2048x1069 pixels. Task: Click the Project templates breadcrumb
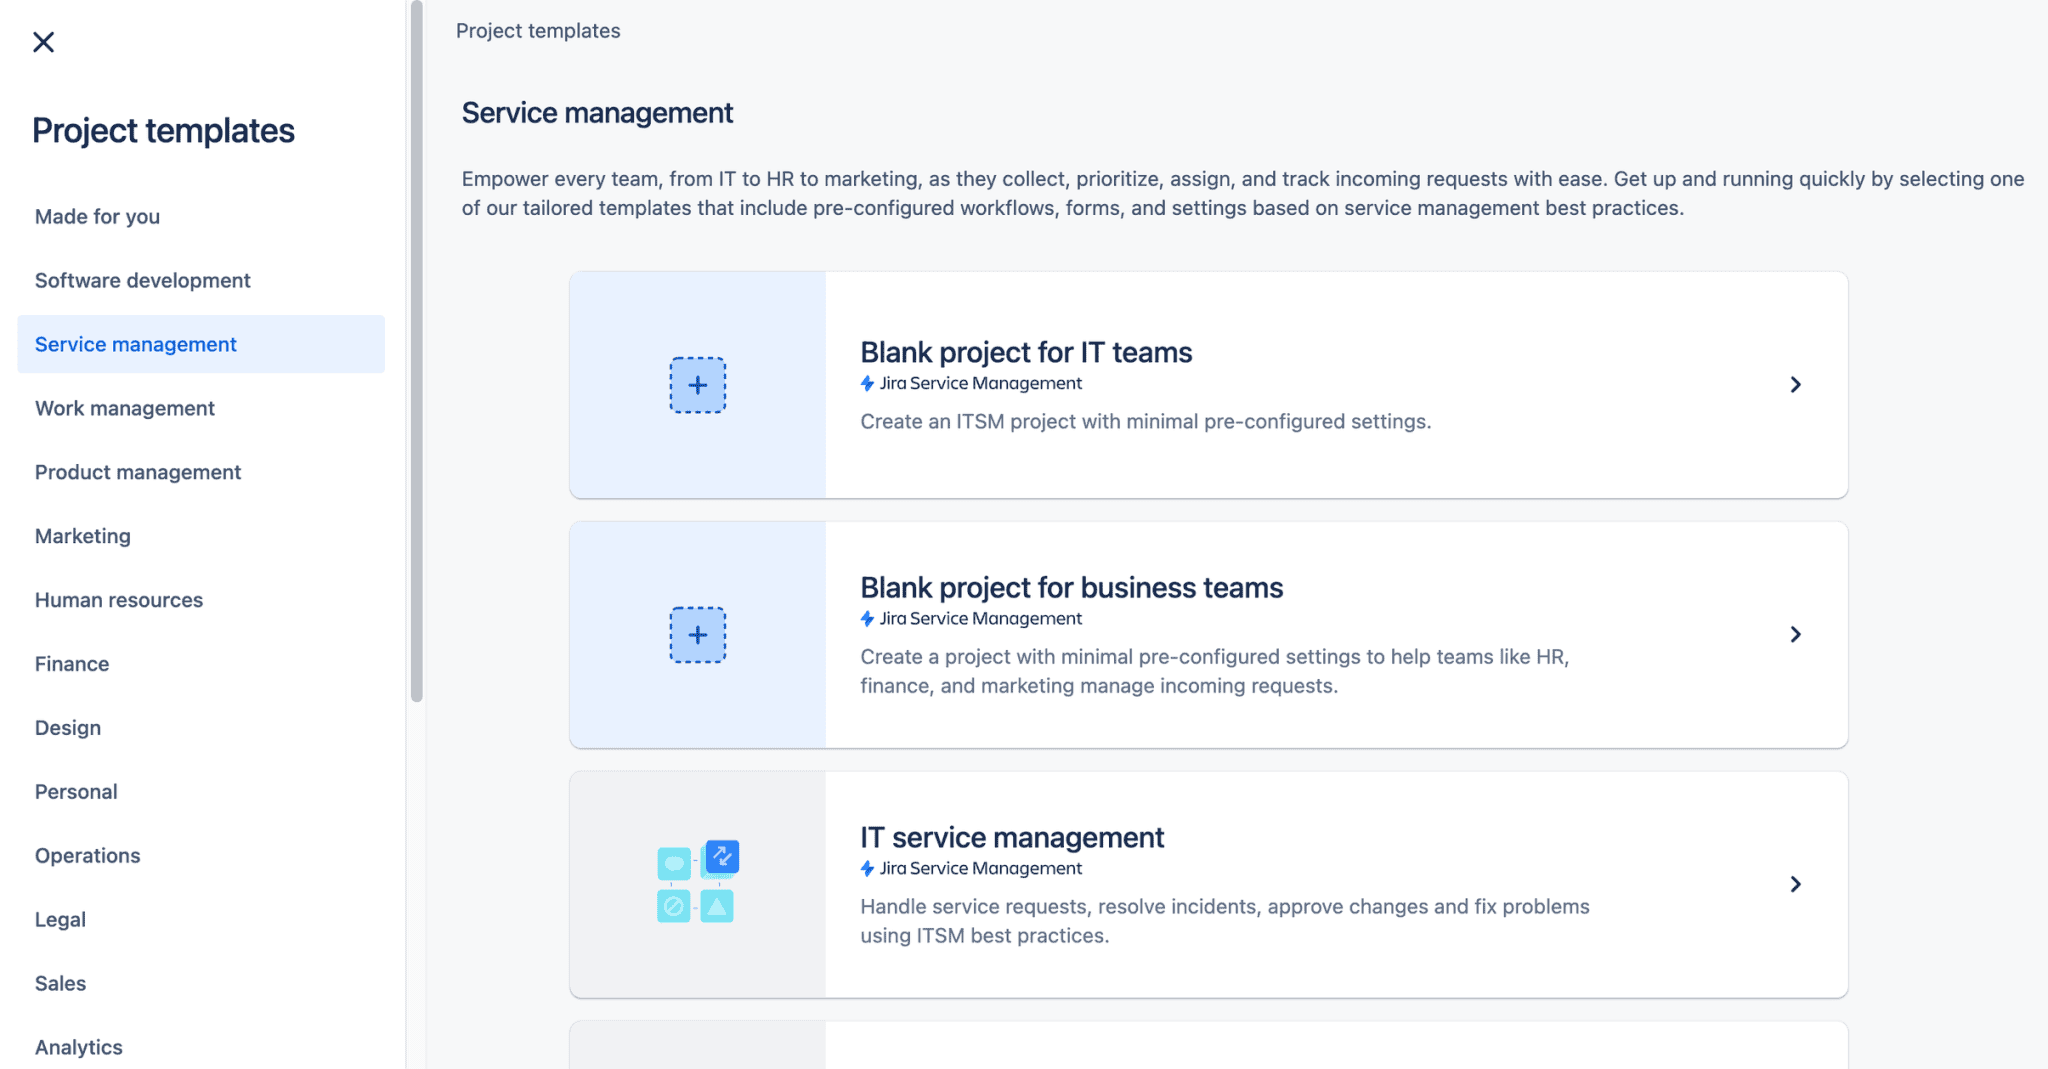538,31
